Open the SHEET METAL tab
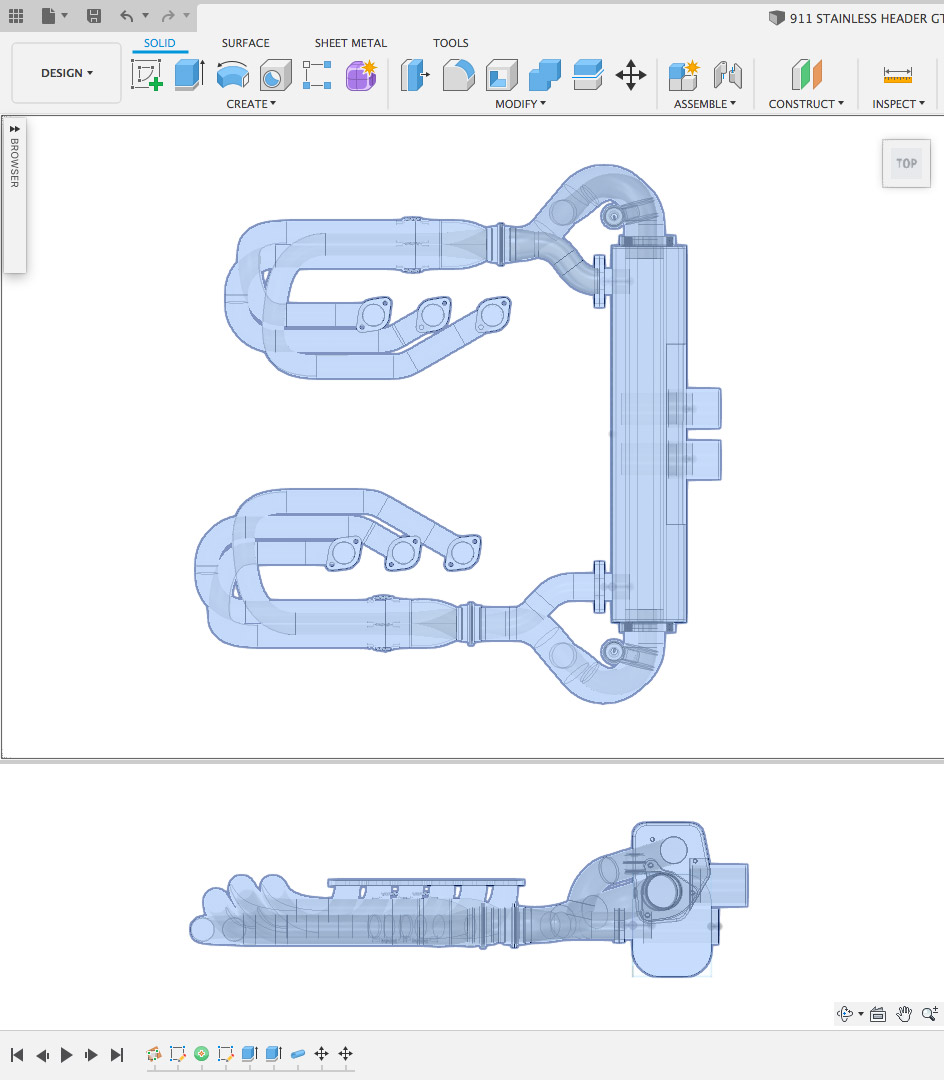This screenshot has width=944, height=1080. coord(351,43)
